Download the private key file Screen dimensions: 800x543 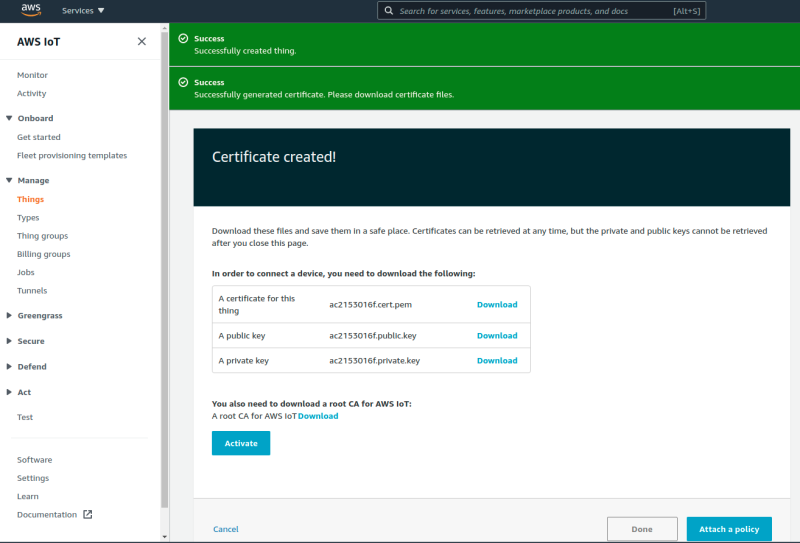(x=497, y=360)
